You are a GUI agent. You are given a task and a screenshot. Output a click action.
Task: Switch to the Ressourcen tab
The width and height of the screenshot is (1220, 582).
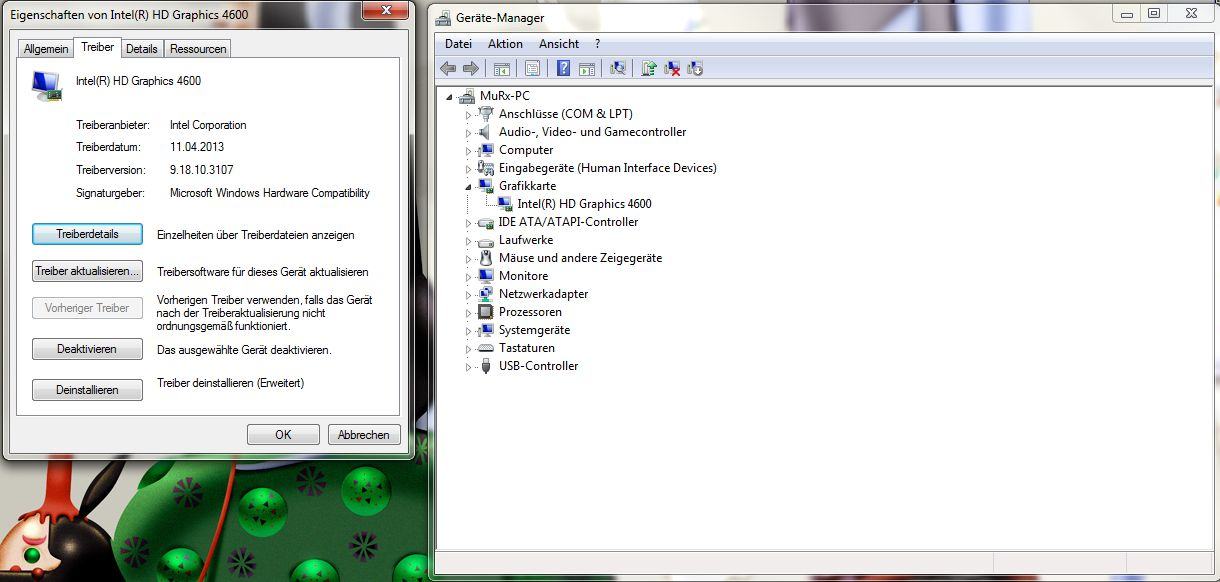pyautogui.click(x=198, y=49)
